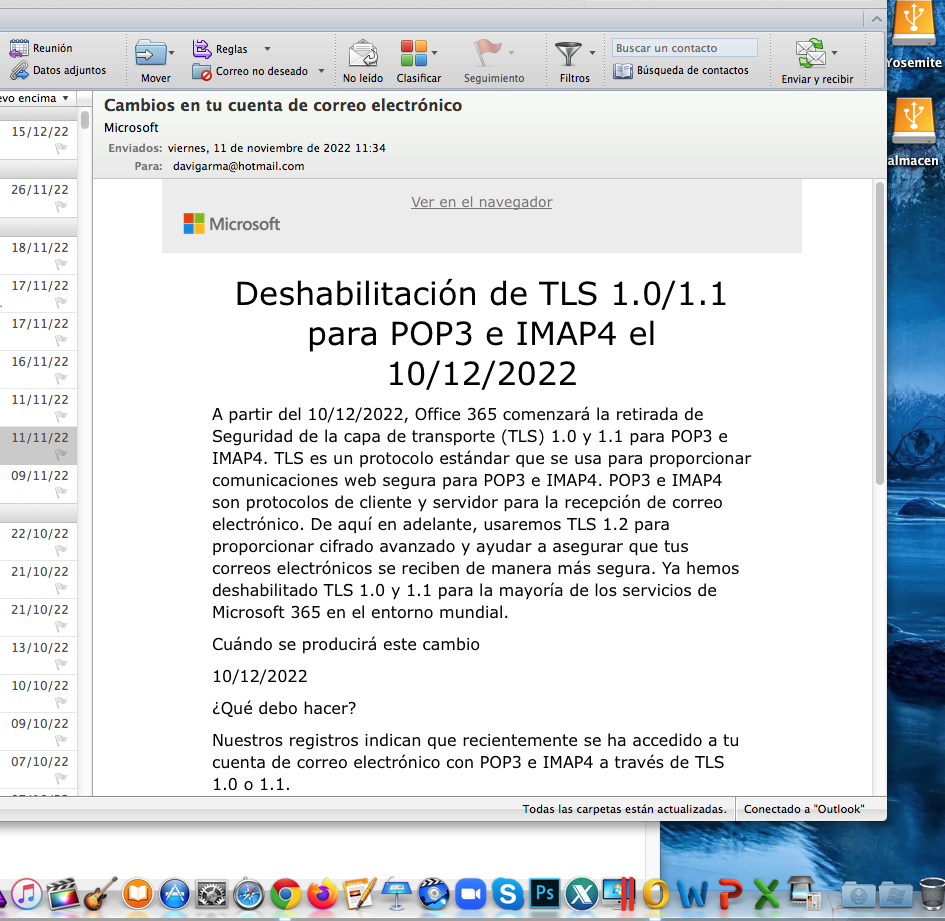Open PowerPoint from the dock
This screenshot has height=921, width=945.
click(730, 894)
